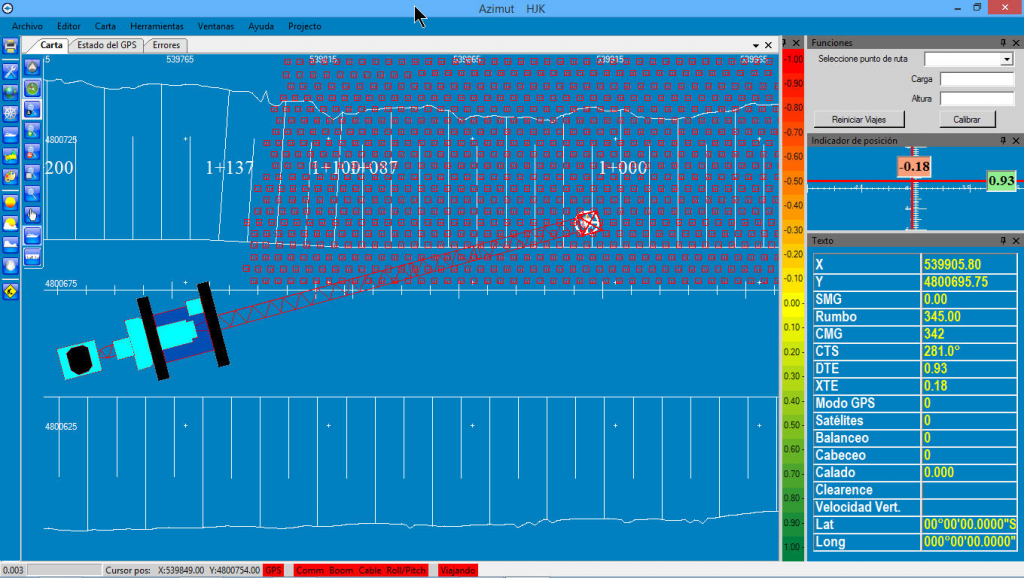Image resolution: width=1024 pixels, height=578 pixels.
Task: Expand the Seleccione punto de ruta dropdown
Action: (1007, 60)
